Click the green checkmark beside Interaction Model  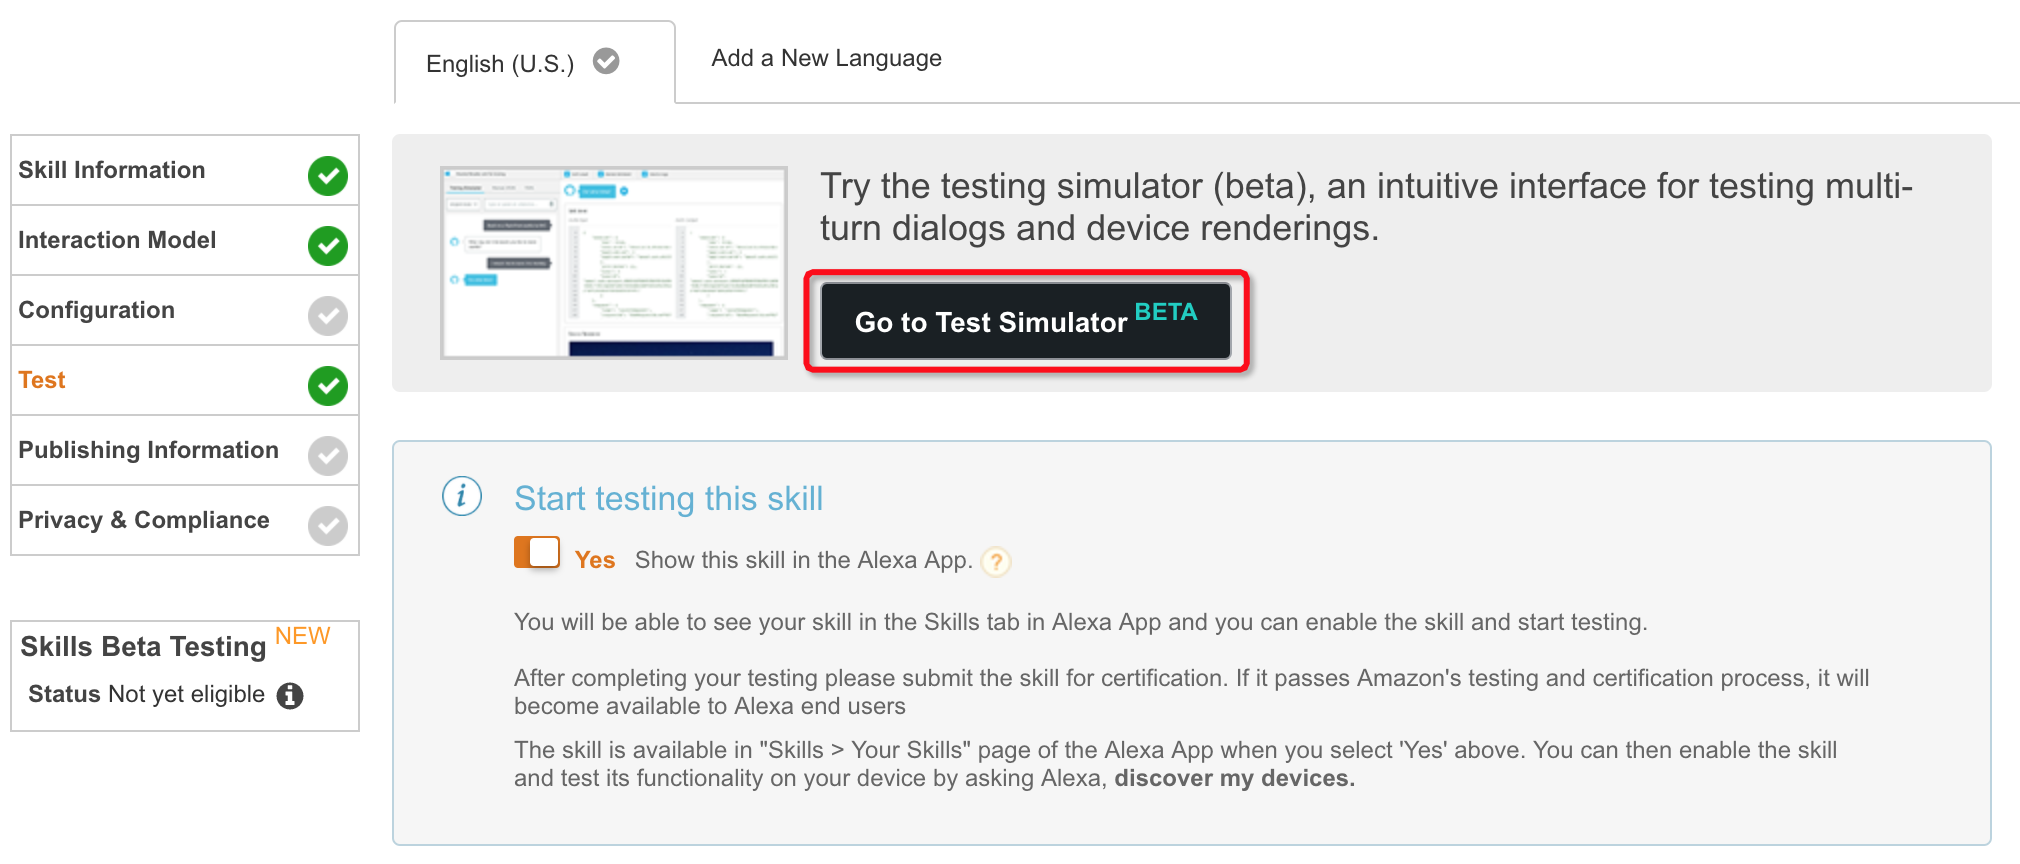(x=327, y=246)
